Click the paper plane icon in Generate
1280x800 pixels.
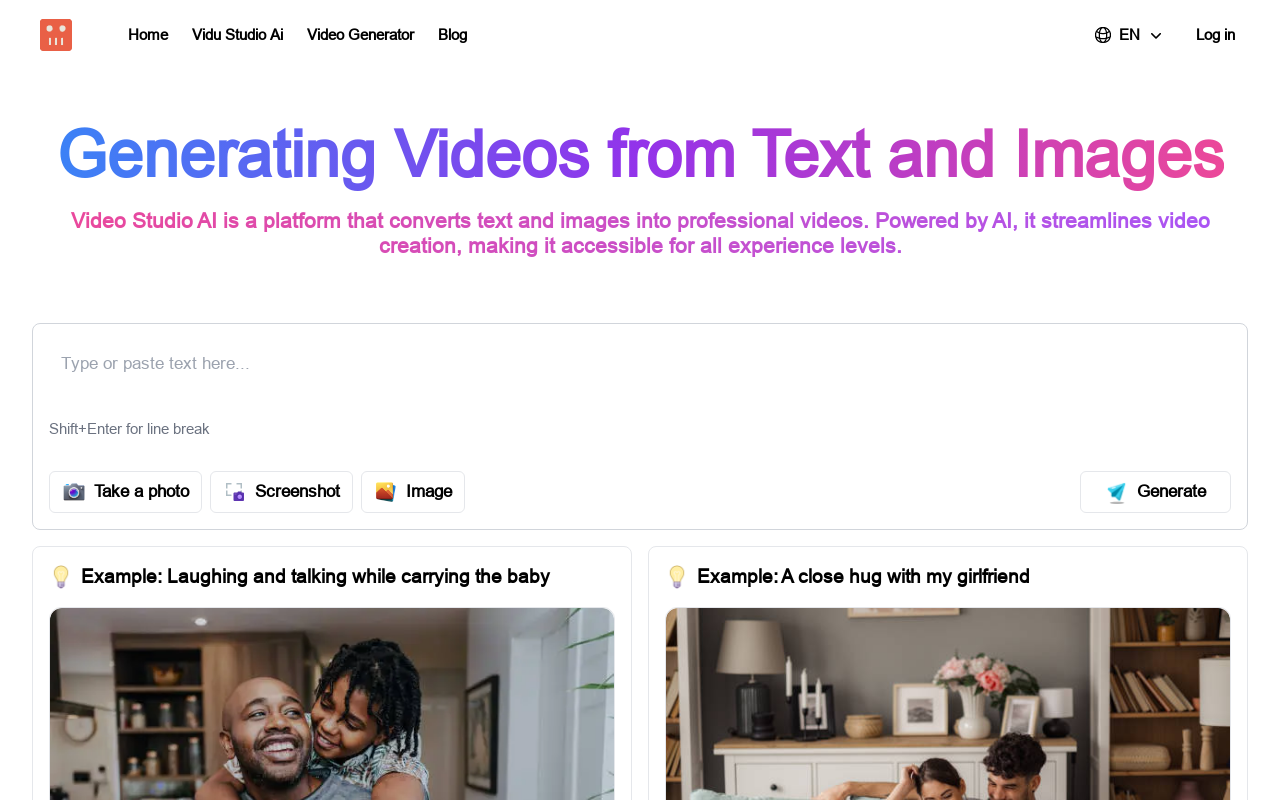(1116, 492)
